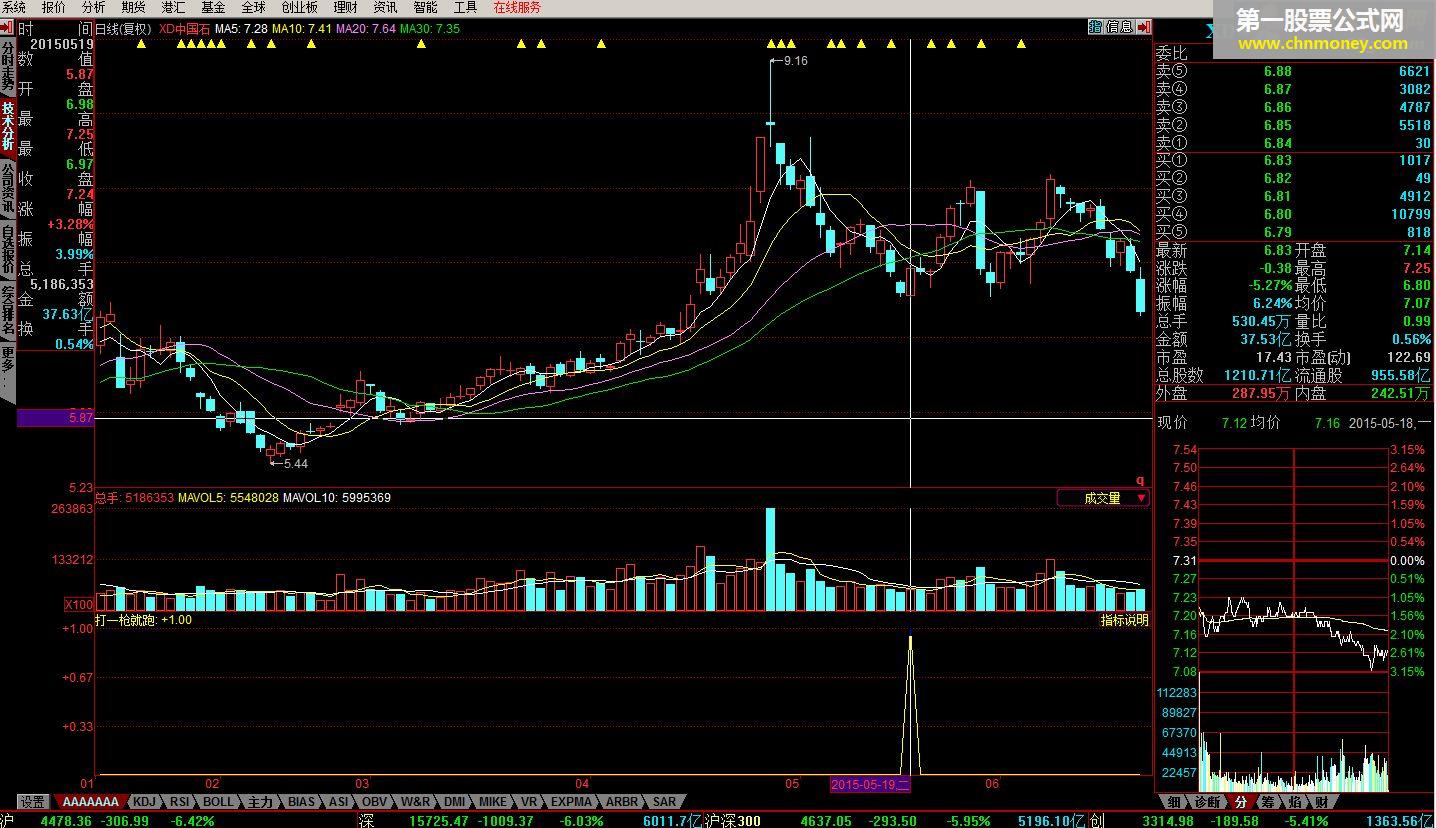Select the VR indicator tab
Viewport: 1436px width, 828px height.
coord(529,802)
